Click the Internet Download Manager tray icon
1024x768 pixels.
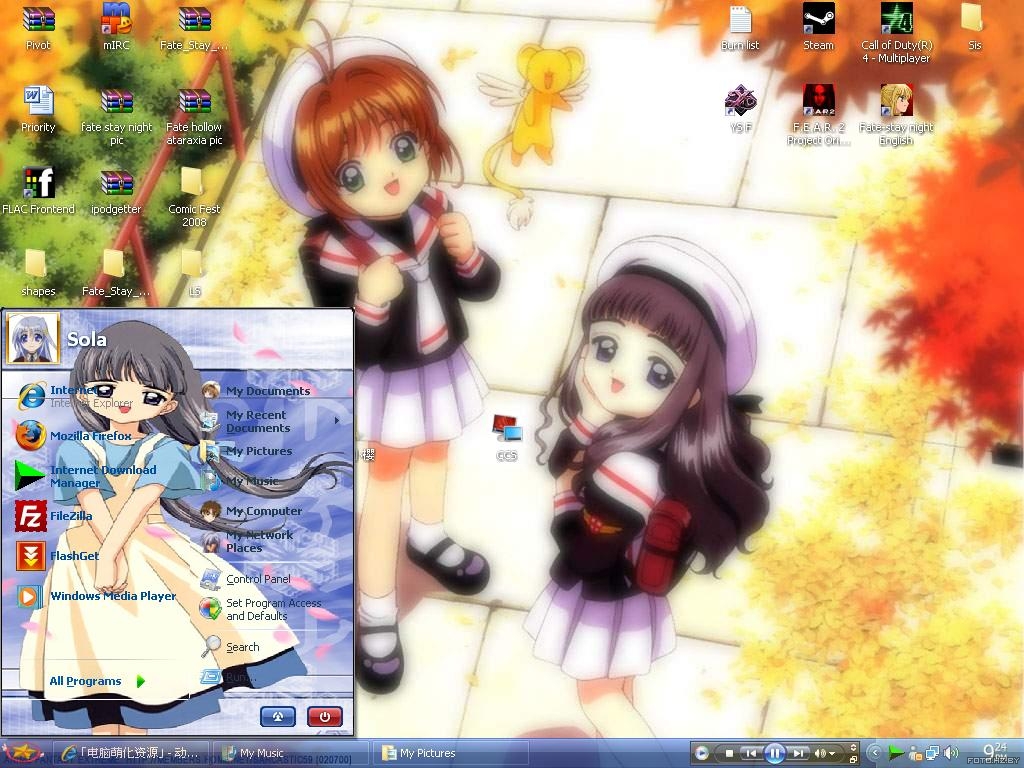(897, 753)
